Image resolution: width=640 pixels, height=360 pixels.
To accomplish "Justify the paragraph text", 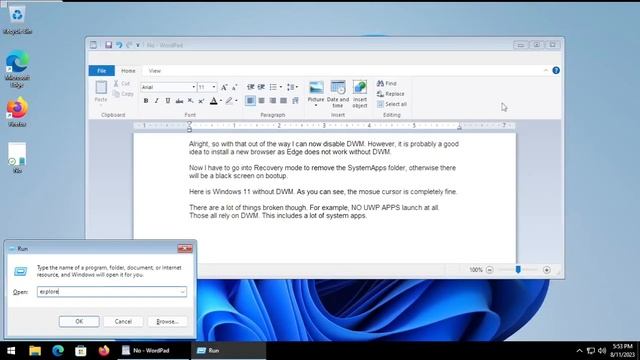I will (x=283, y=100).
